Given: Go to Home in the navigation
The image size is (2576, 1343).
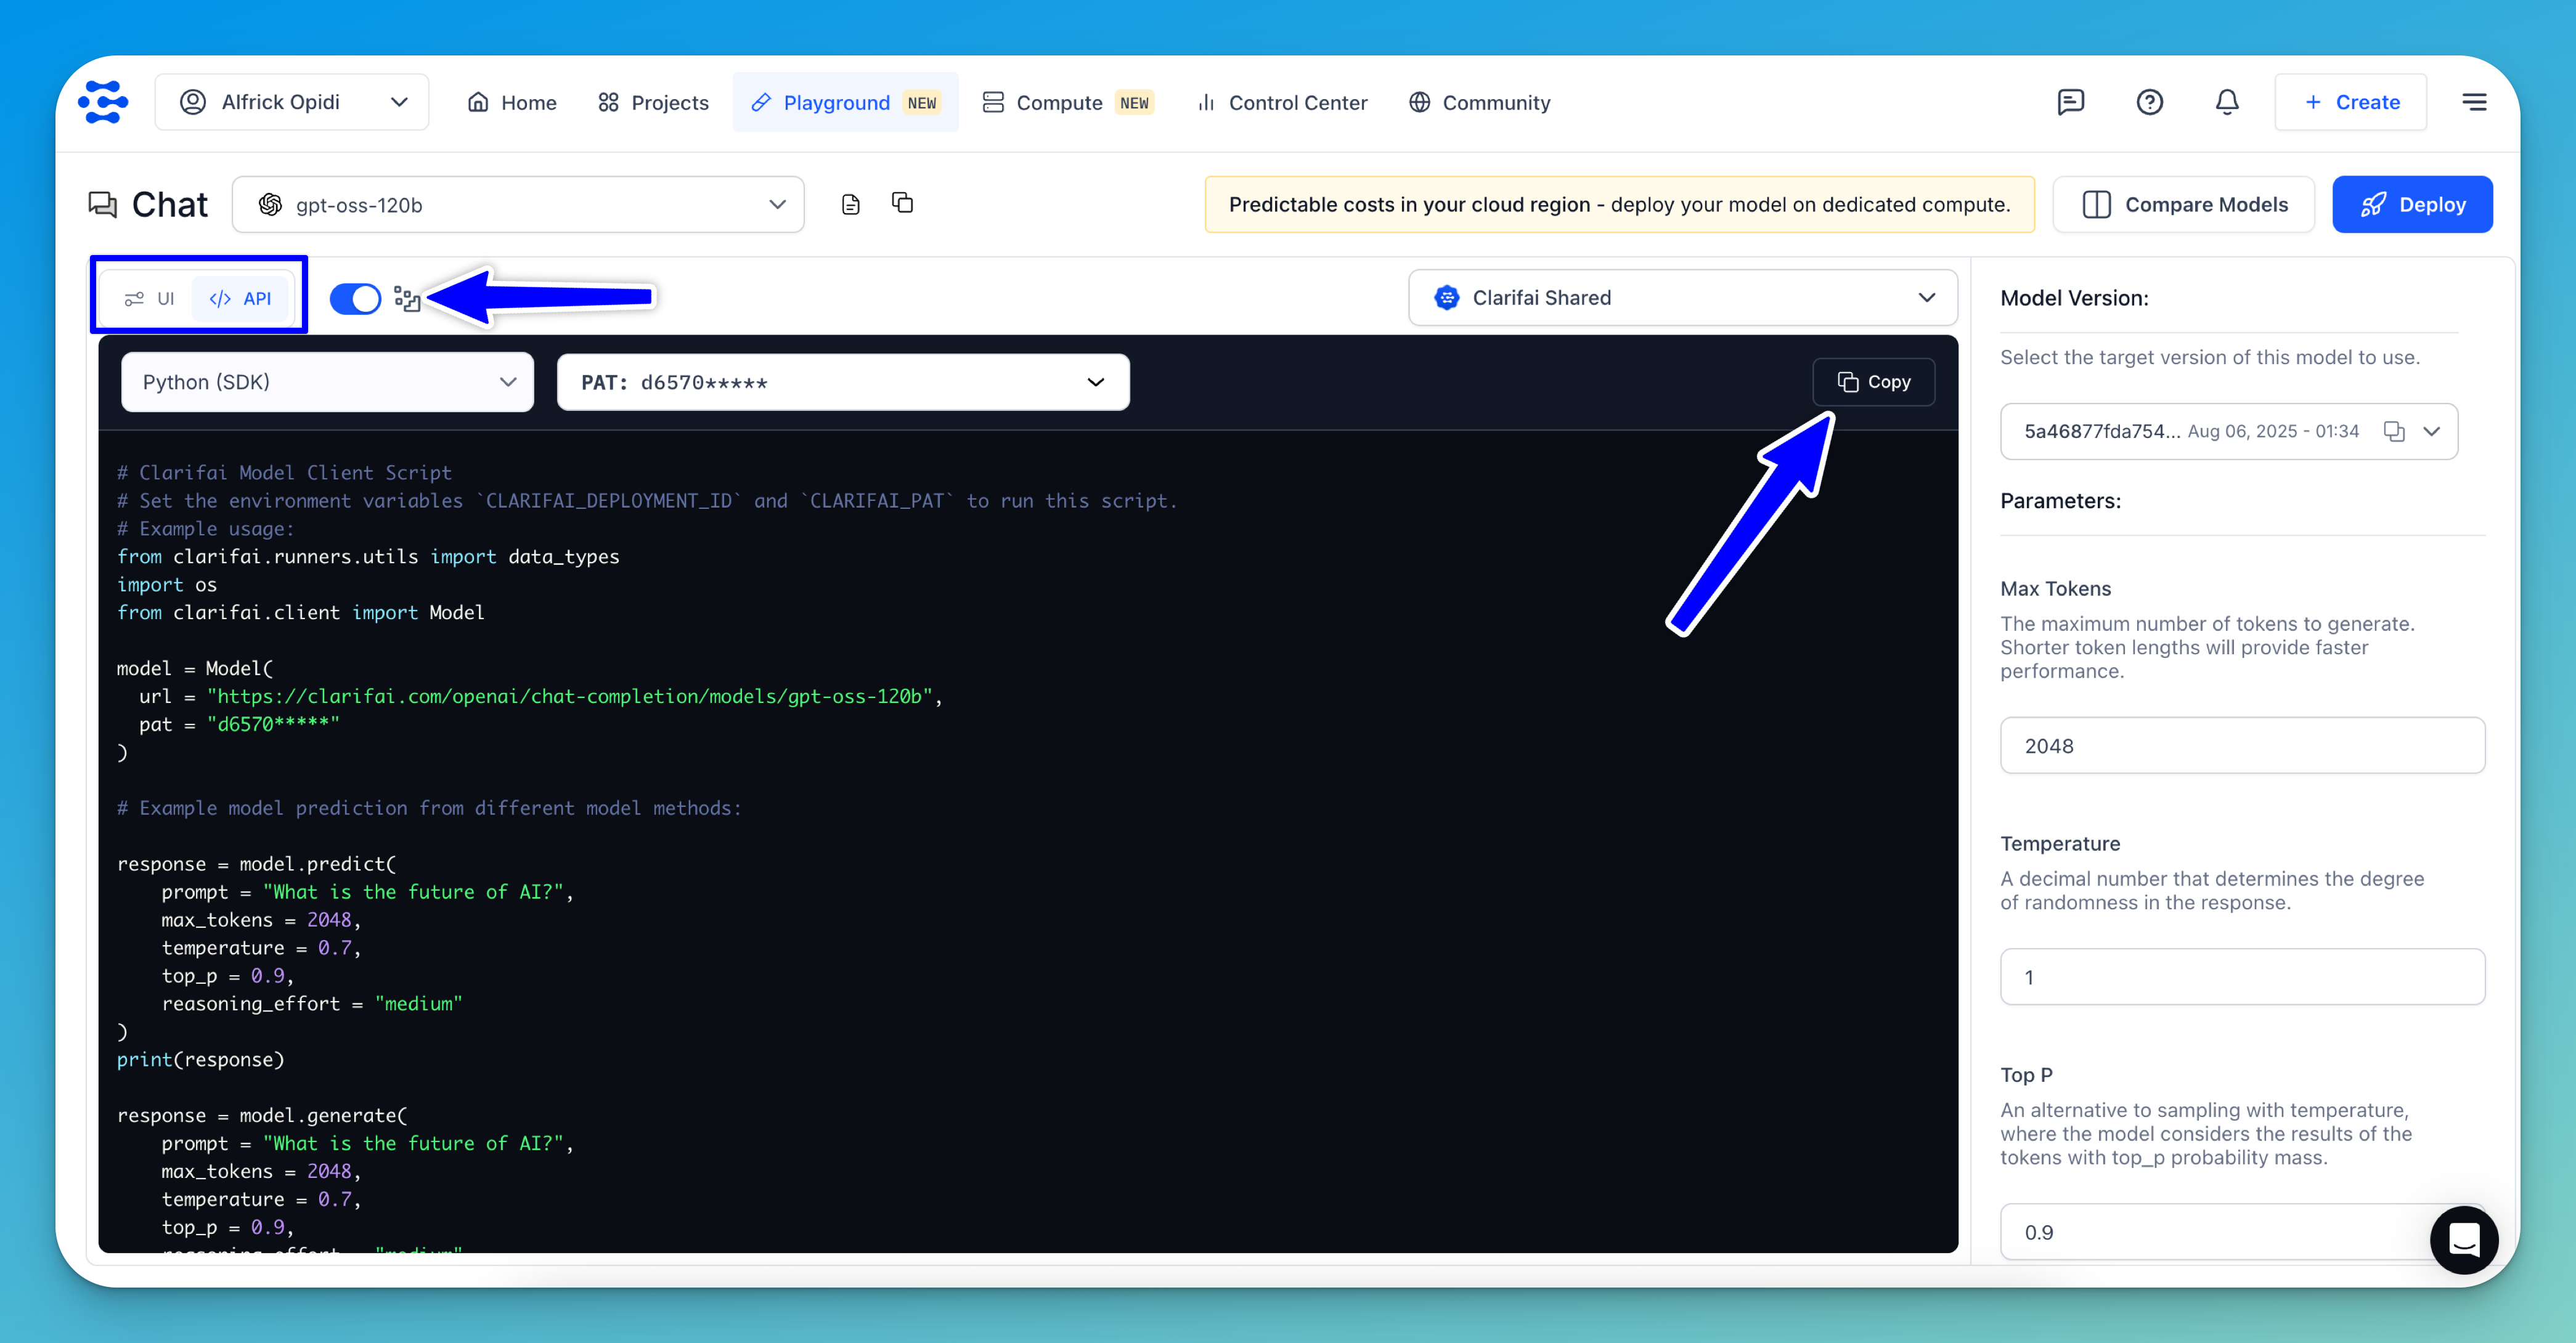Looking at the screenshot, I should click(x=512, y=102).
